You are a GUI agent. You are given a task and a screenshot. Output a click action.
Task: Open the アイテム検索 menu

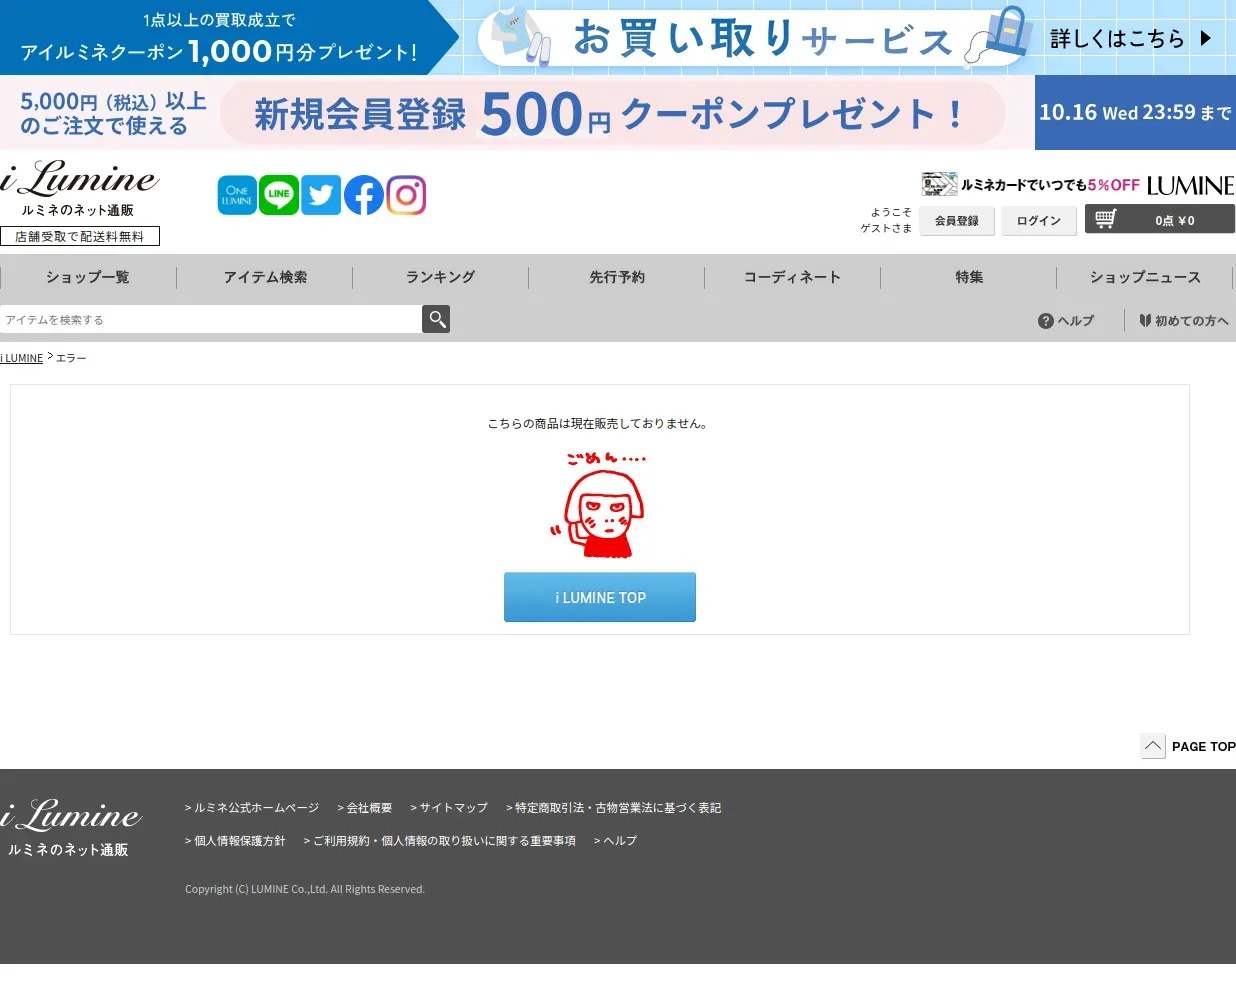[x=265, y=277]
